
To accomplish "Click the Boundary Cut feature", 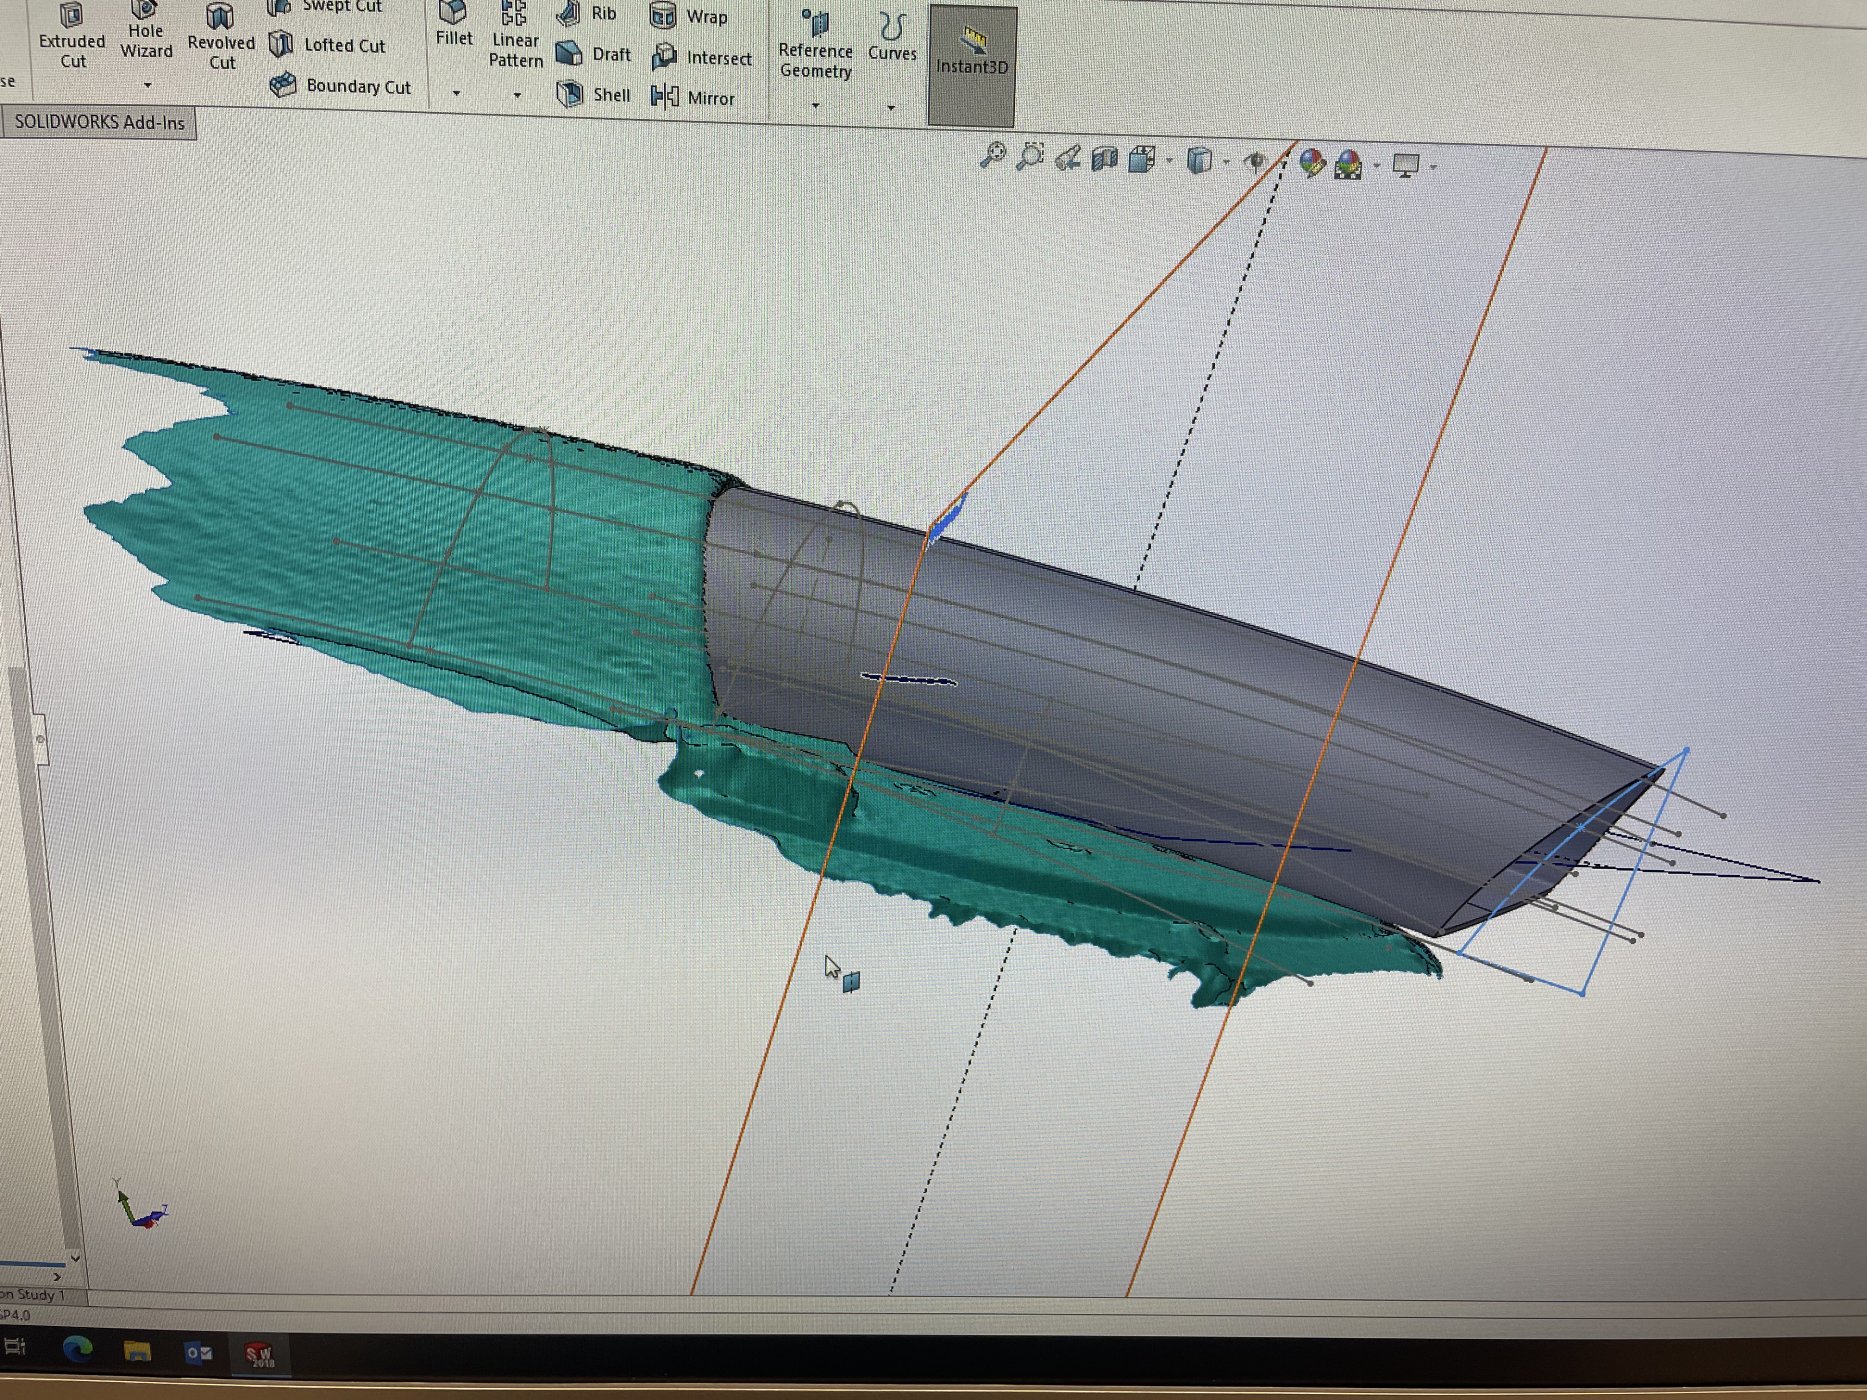I will (x=341, y=86).
